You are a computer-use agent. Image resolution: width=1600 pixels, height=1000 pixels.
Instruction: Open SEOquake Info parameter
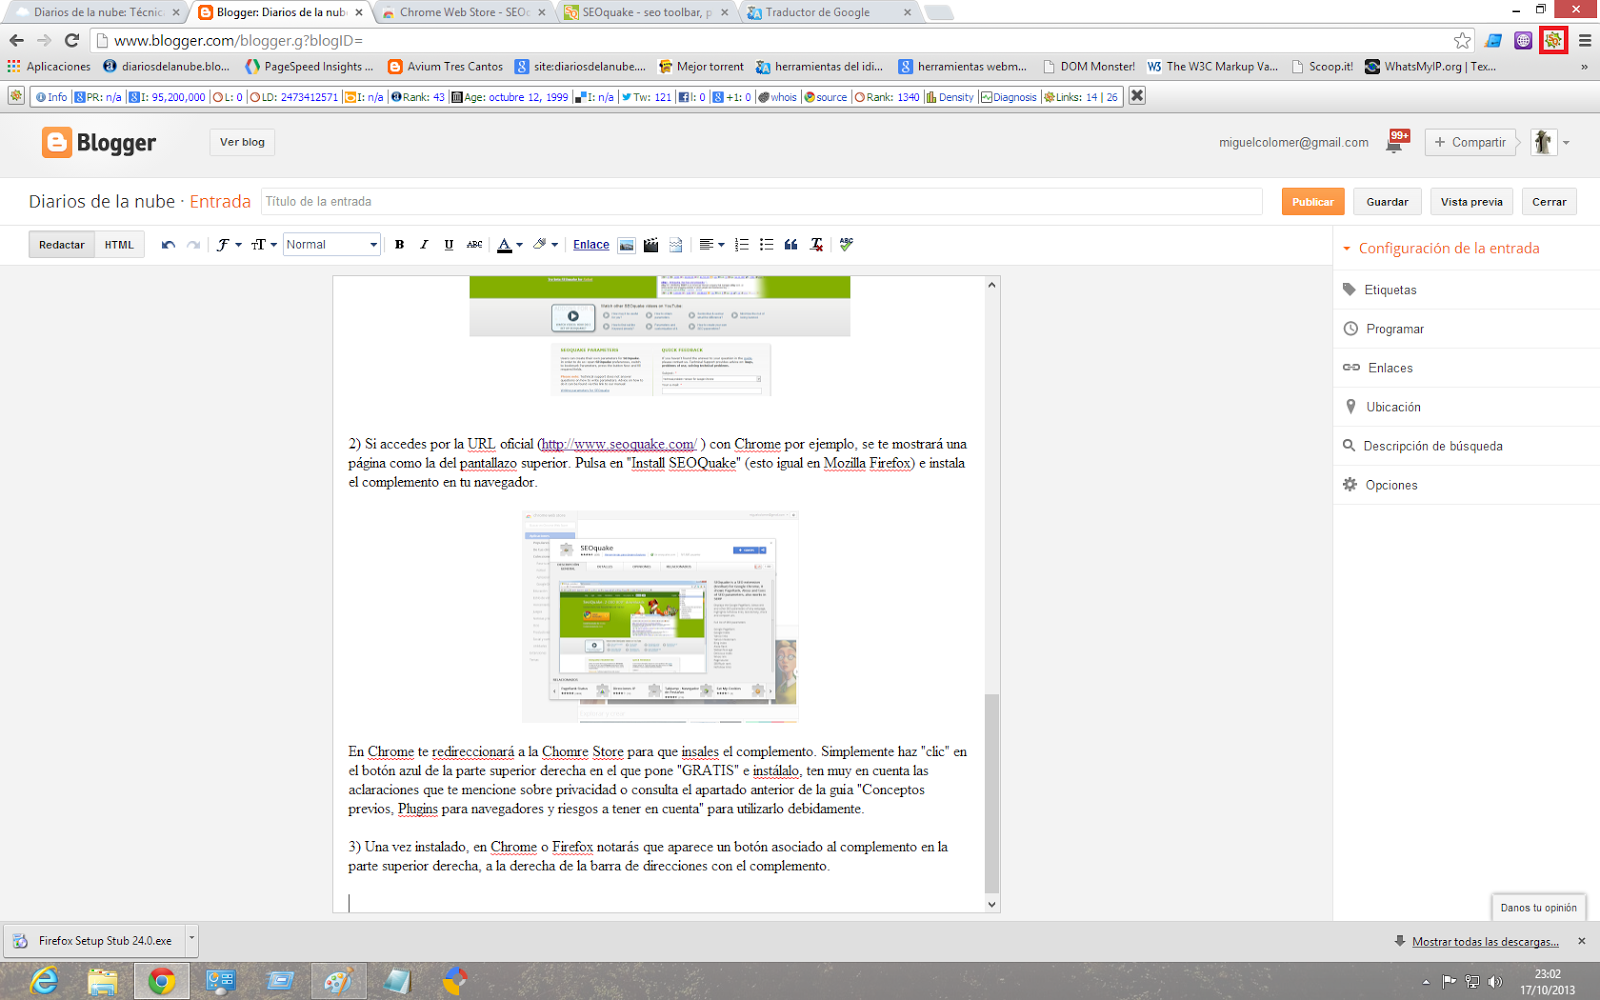tap(51, 97)
